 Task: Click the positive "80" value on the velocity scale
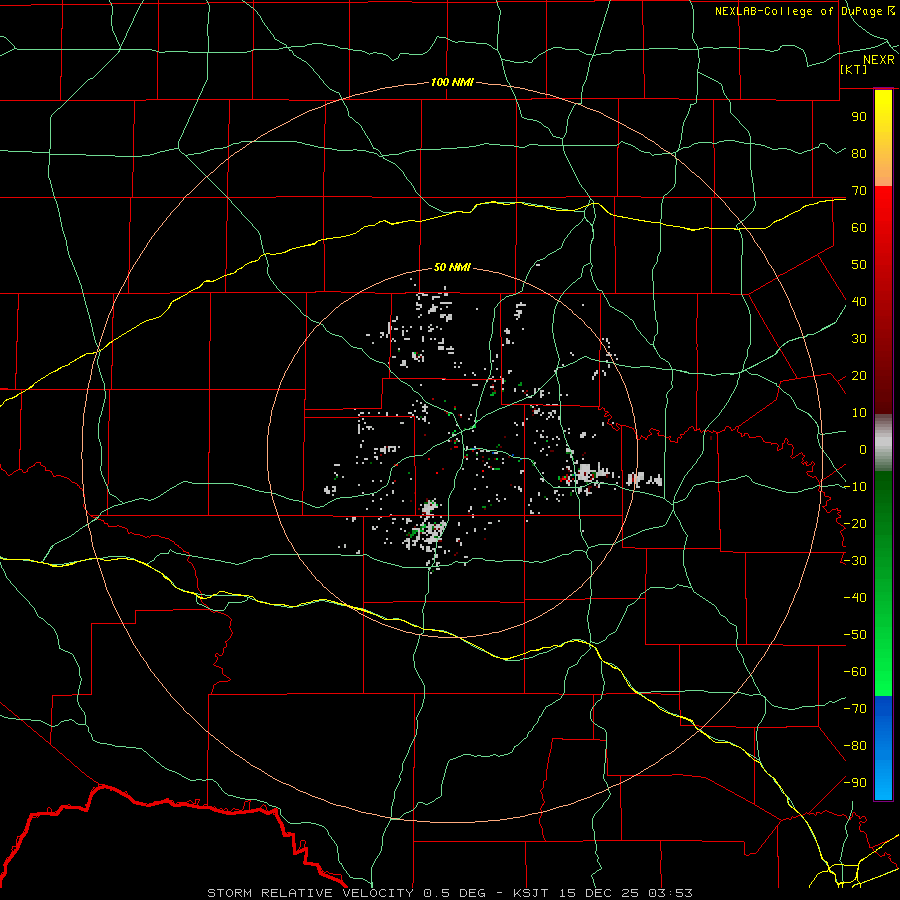coord(859,154)
